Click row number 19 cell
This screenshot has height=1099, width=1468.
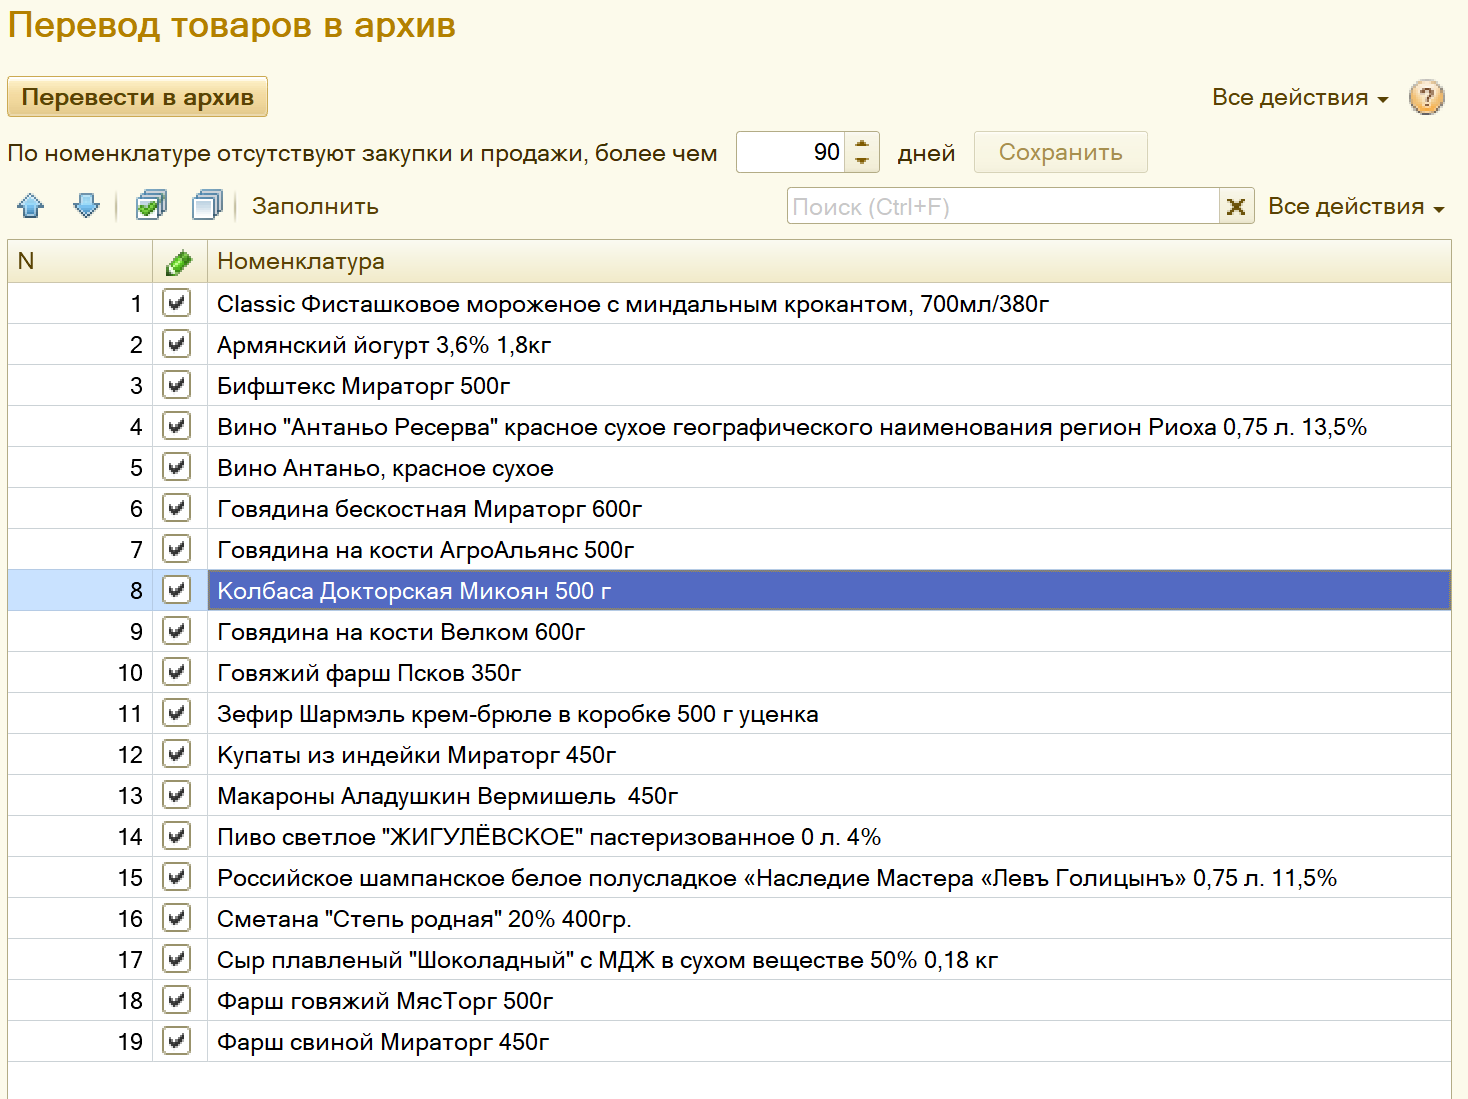pyautogui.click(x=80, y=1041)
